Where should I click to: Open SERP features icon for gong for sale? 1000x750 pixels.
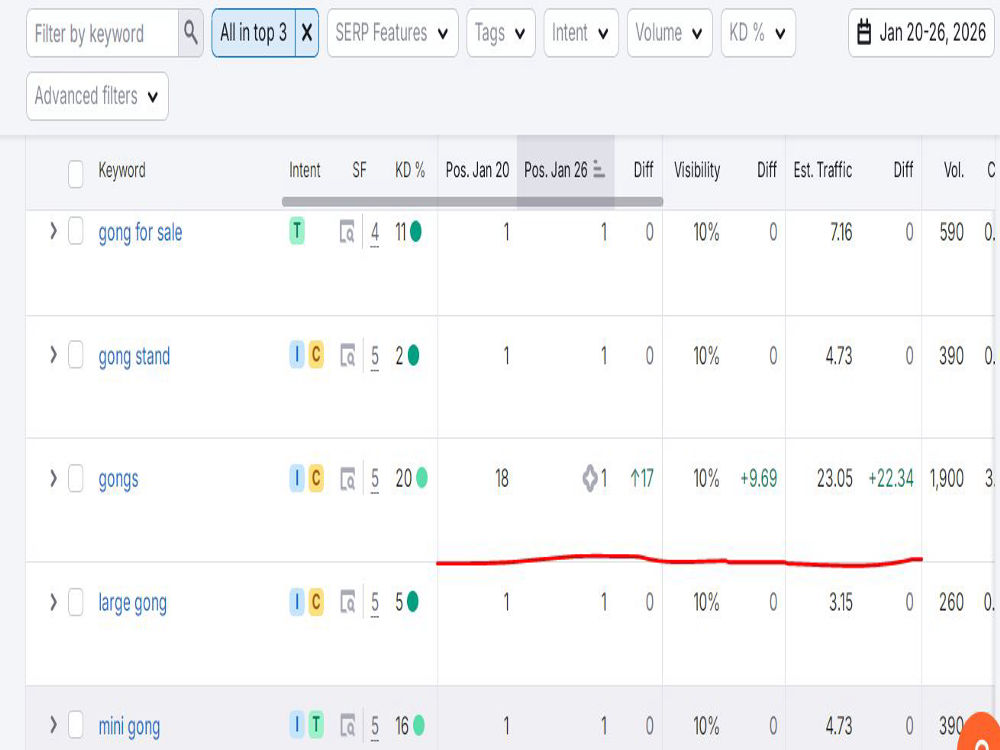(x=346, y=232)
